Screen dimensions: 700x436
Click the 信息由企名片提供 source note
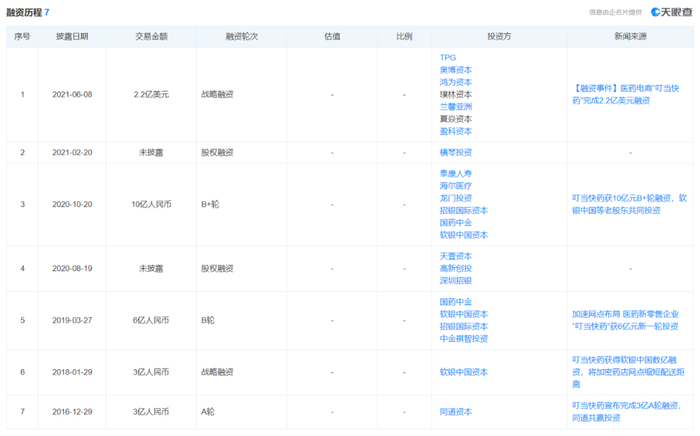(615, 12)
